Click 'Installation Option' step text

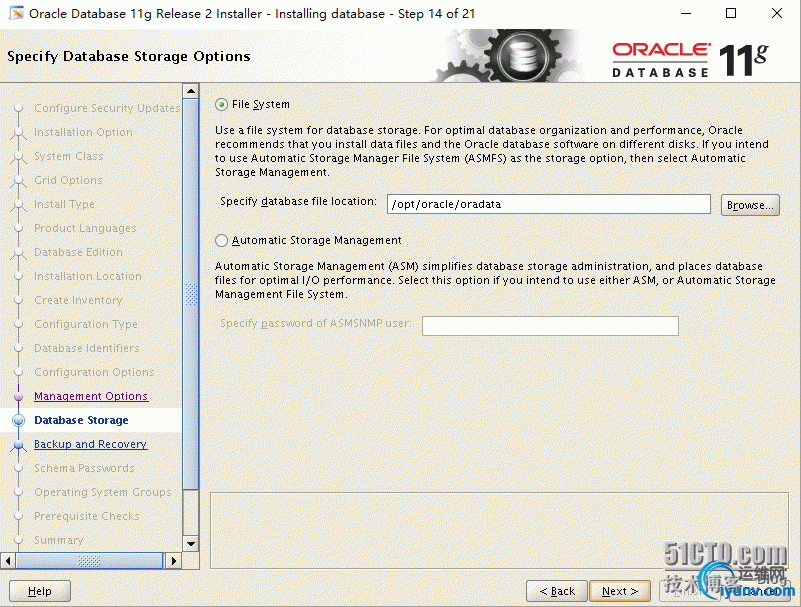(x=83, y=132)
